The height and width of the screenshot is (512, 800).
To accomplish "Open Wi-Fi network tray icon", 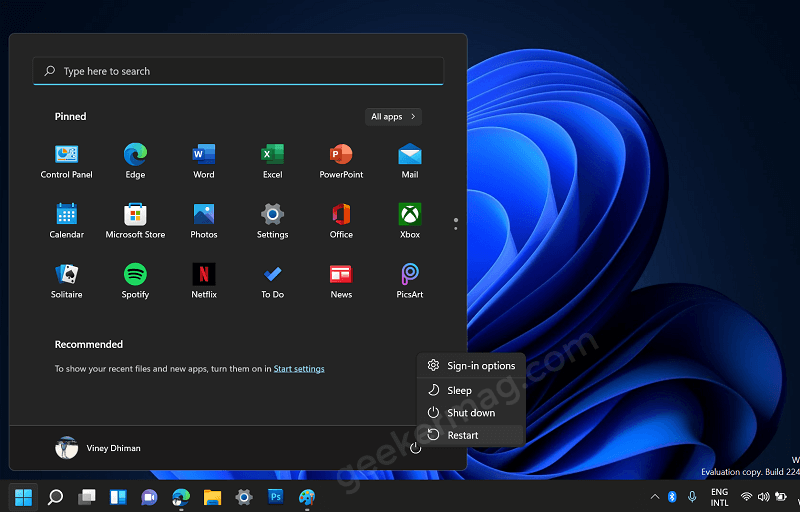I will (x=746, y=497).
